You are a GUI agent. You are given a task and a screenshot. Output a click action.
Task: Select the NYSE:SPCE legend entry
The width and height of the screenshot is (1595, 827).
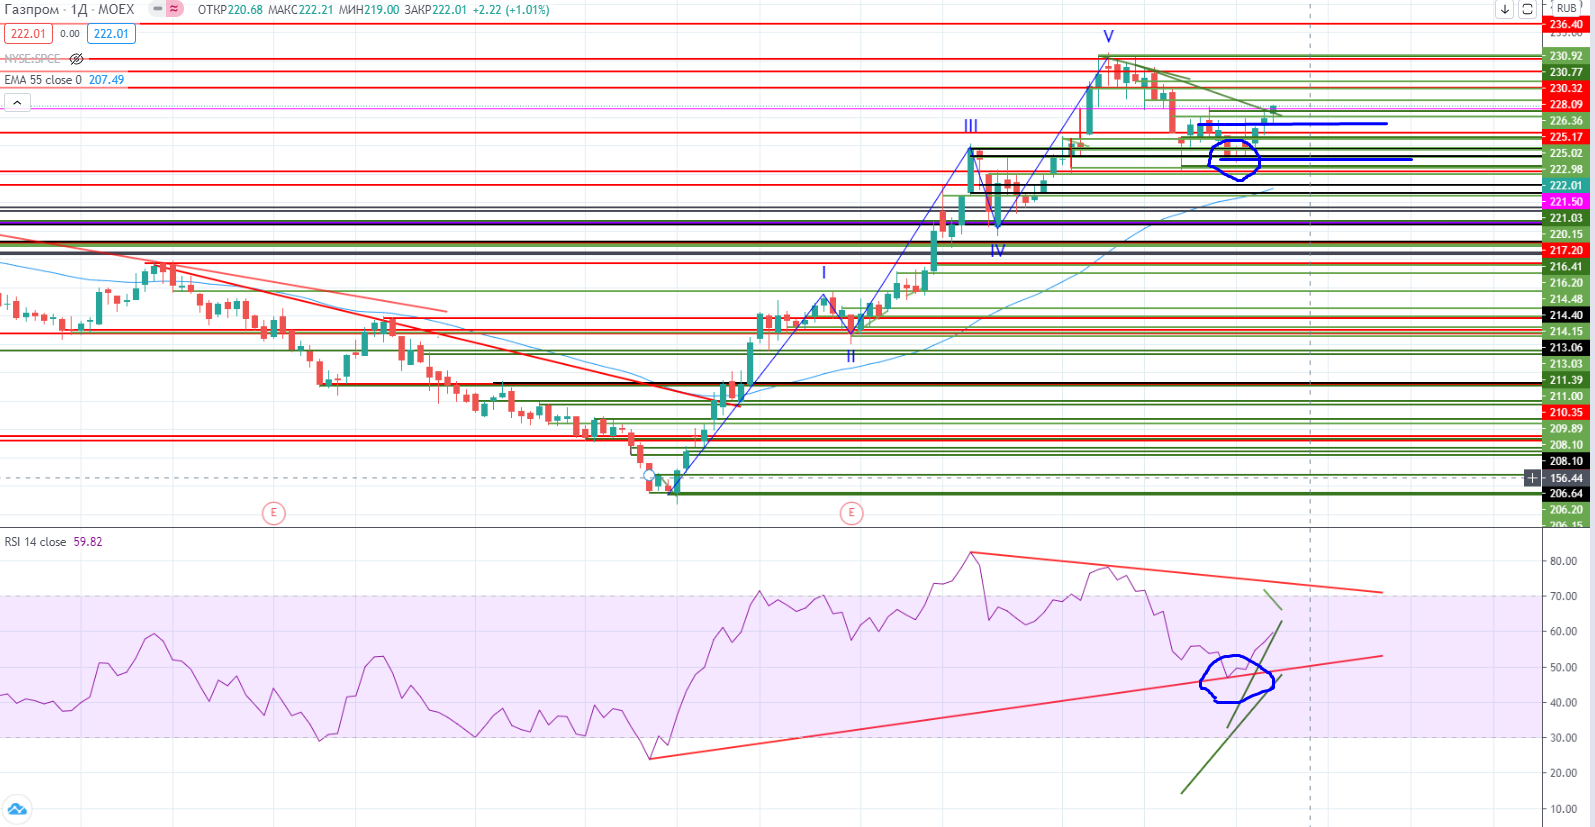point(33,59)
